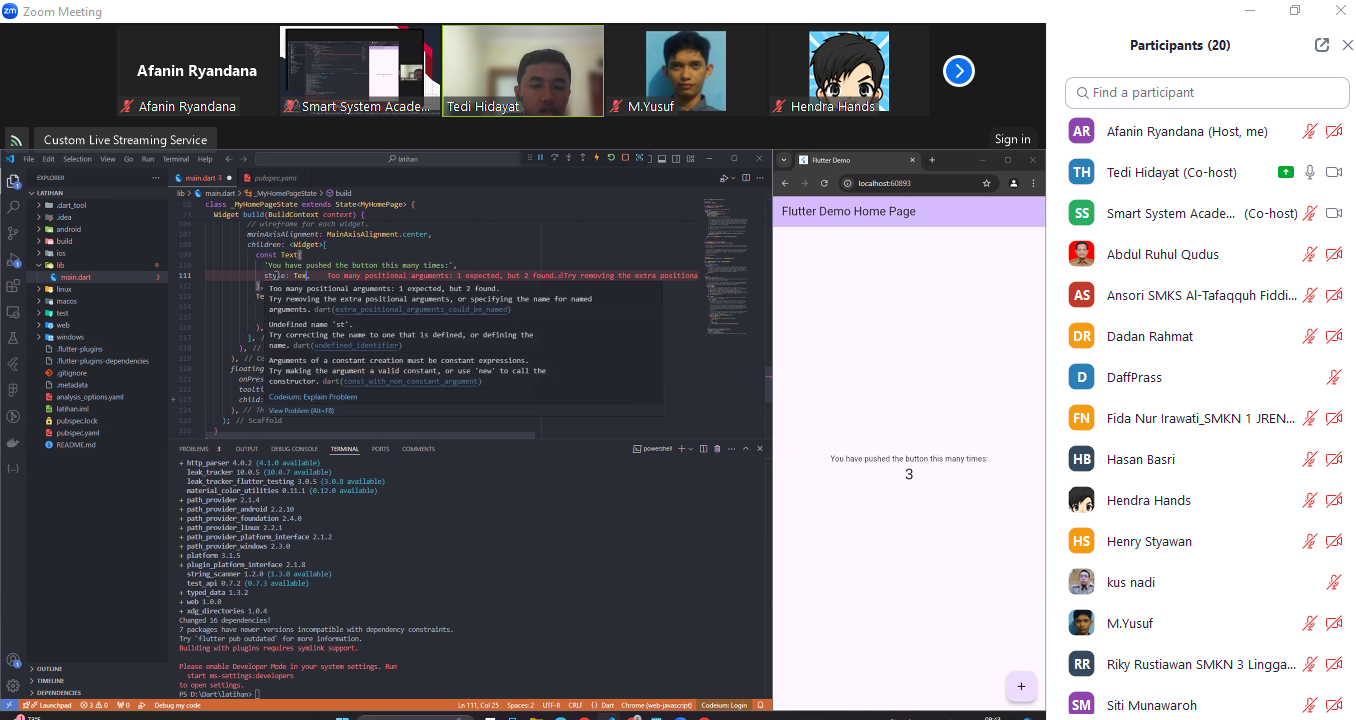Split the terminal panel
Screen dimensions: 1356x720
point(703,449)
